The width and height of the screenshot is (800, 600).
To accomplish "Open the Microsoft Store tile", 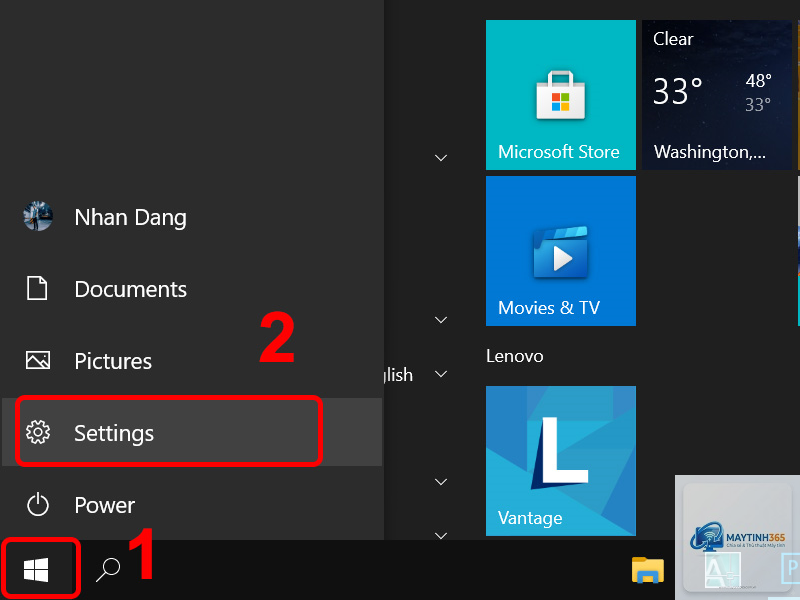I will (561, 95).
